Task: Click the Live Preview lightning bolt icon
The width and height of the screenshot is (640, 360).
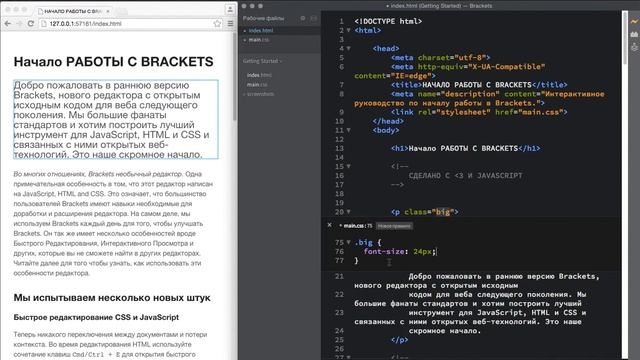Action: (634, 21)
